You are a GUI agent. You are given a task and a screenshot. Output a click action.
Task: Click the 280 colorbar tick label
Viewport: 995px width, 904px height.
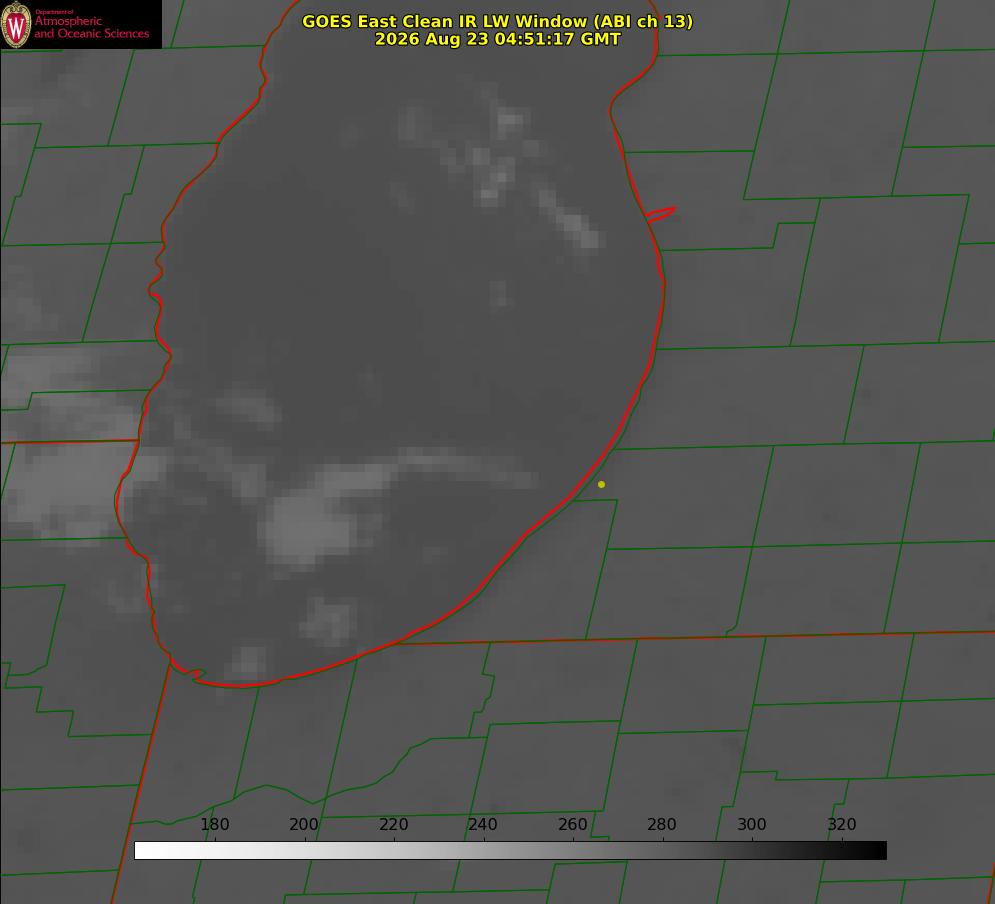[662, 824]
